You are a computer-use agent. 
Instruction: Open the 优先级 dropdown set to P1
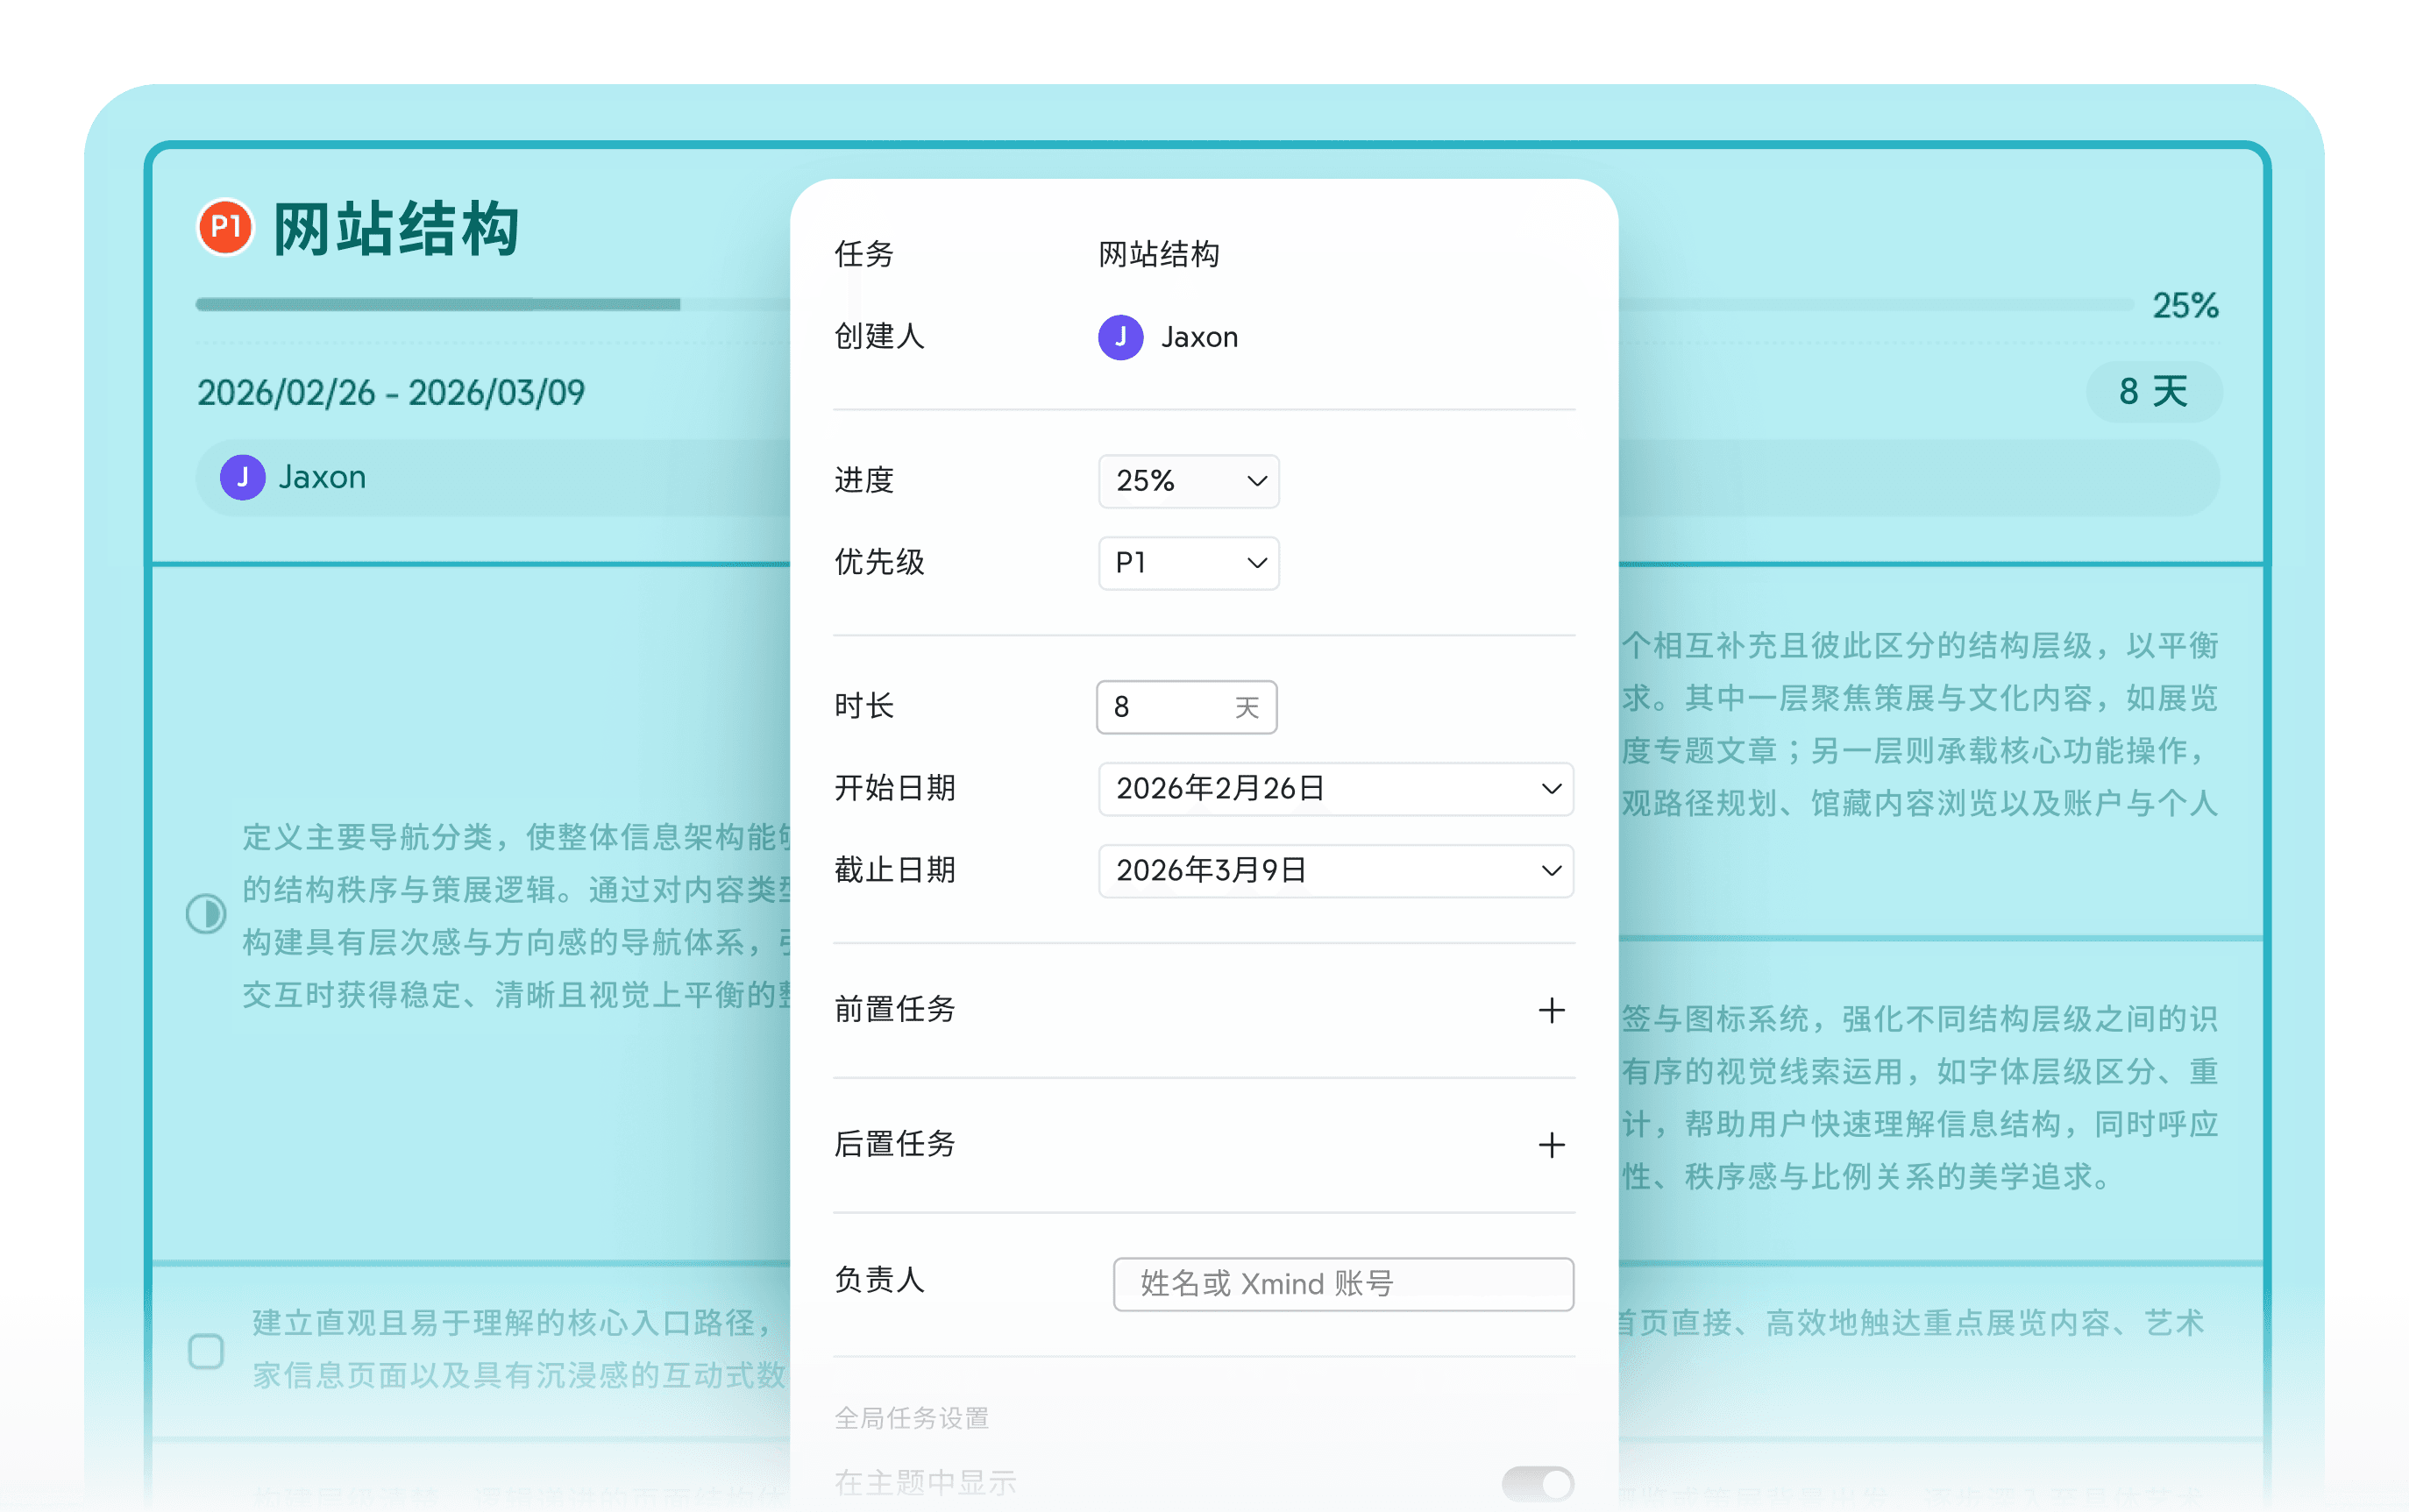tap(1188, 563)
